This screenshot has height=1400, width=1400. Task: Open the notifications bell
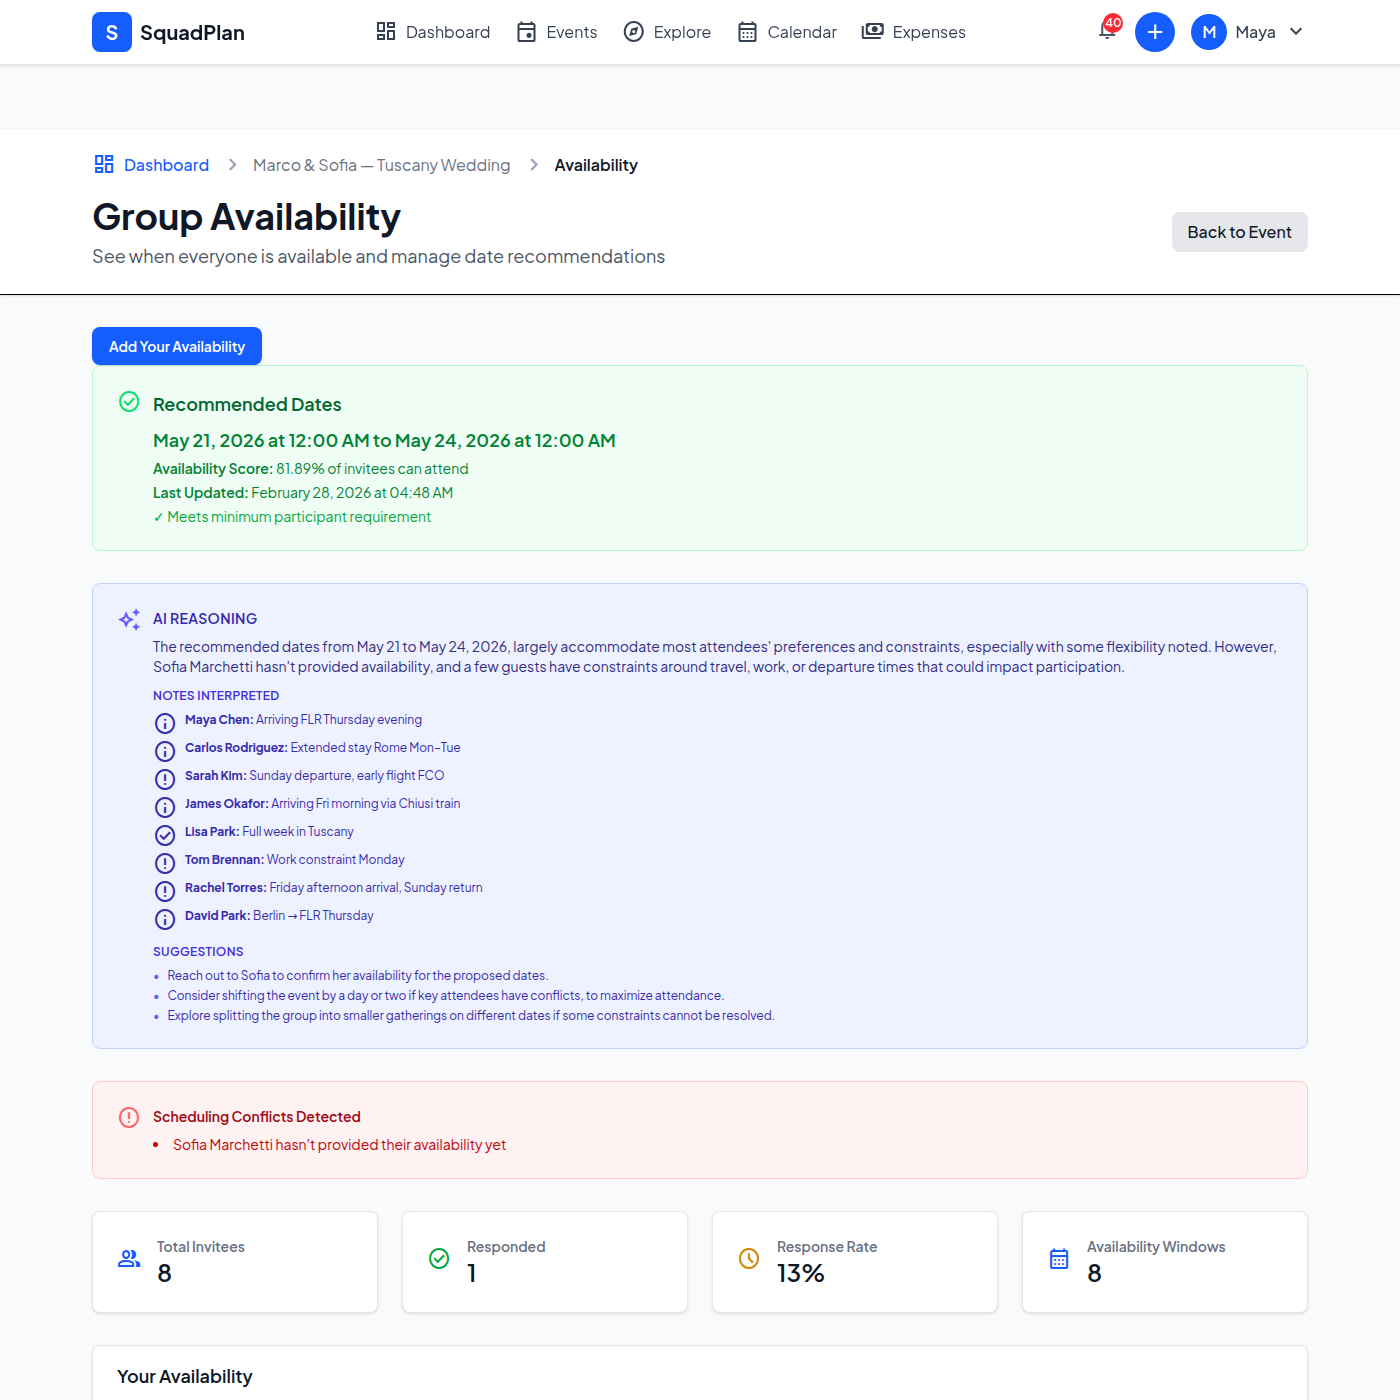click(x=1107, y=31)
